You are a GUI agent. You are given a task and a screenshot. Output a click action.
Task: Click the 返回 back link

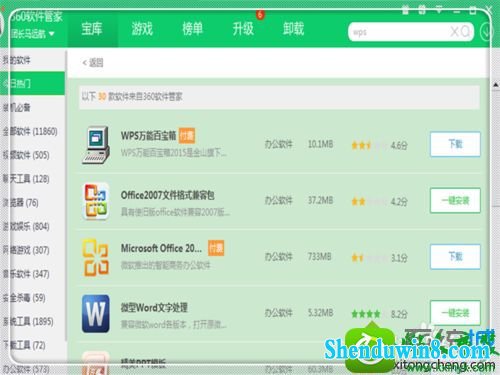[93, 62]
